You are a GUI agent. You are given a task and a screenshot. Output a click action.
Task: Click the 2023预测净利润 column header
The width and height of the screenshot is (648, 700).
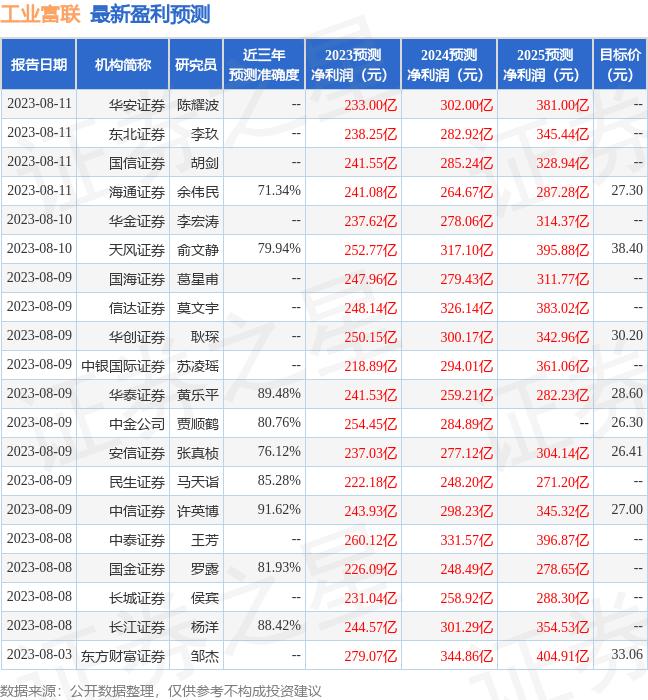(353, 65)
